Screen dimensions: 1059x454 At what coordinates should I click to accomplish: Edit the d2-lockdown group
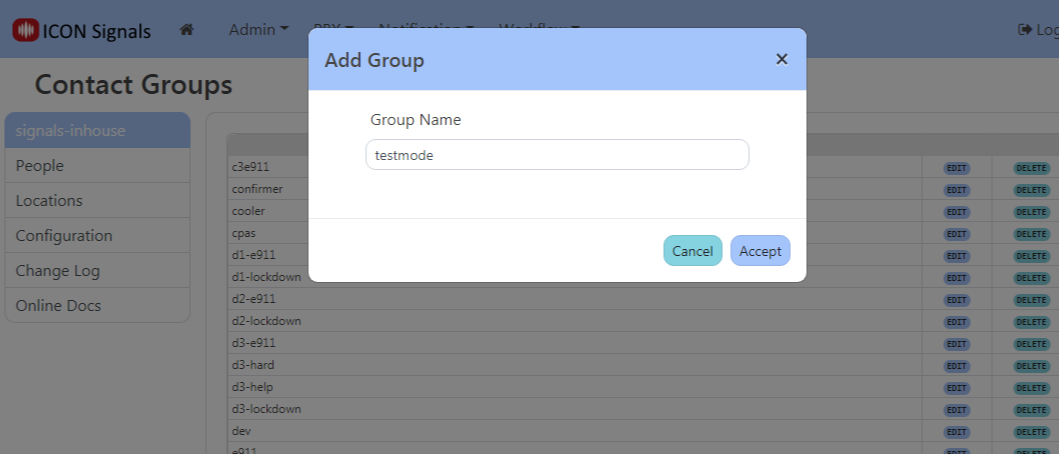[x=956, y=322]
